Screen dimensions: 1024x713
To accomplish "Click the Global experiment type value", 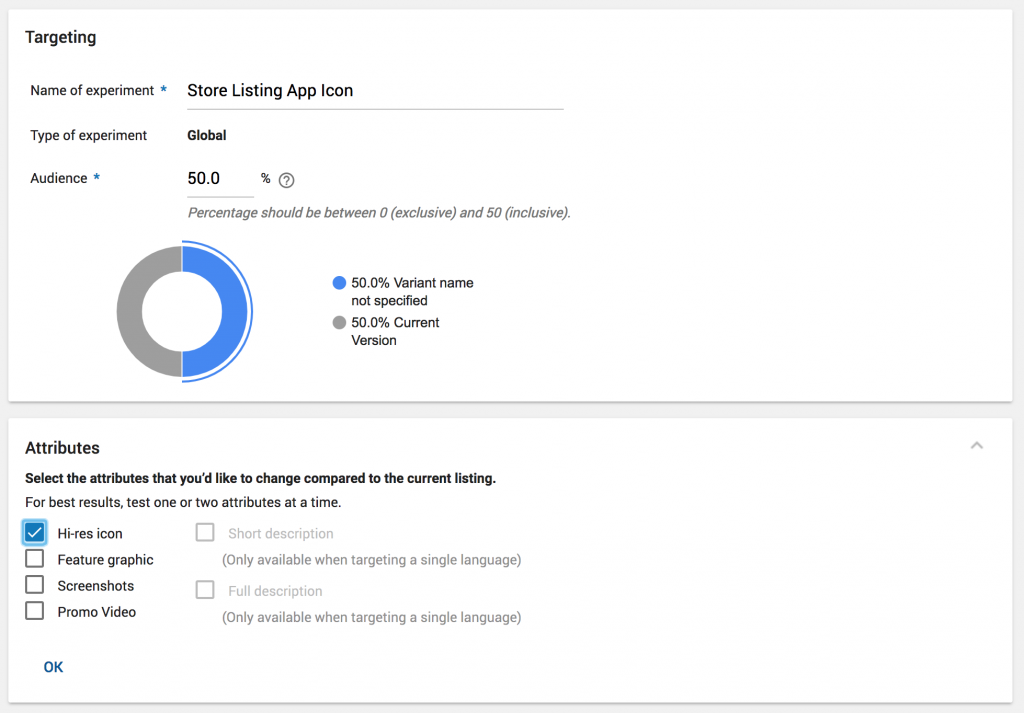I will 207,135.
